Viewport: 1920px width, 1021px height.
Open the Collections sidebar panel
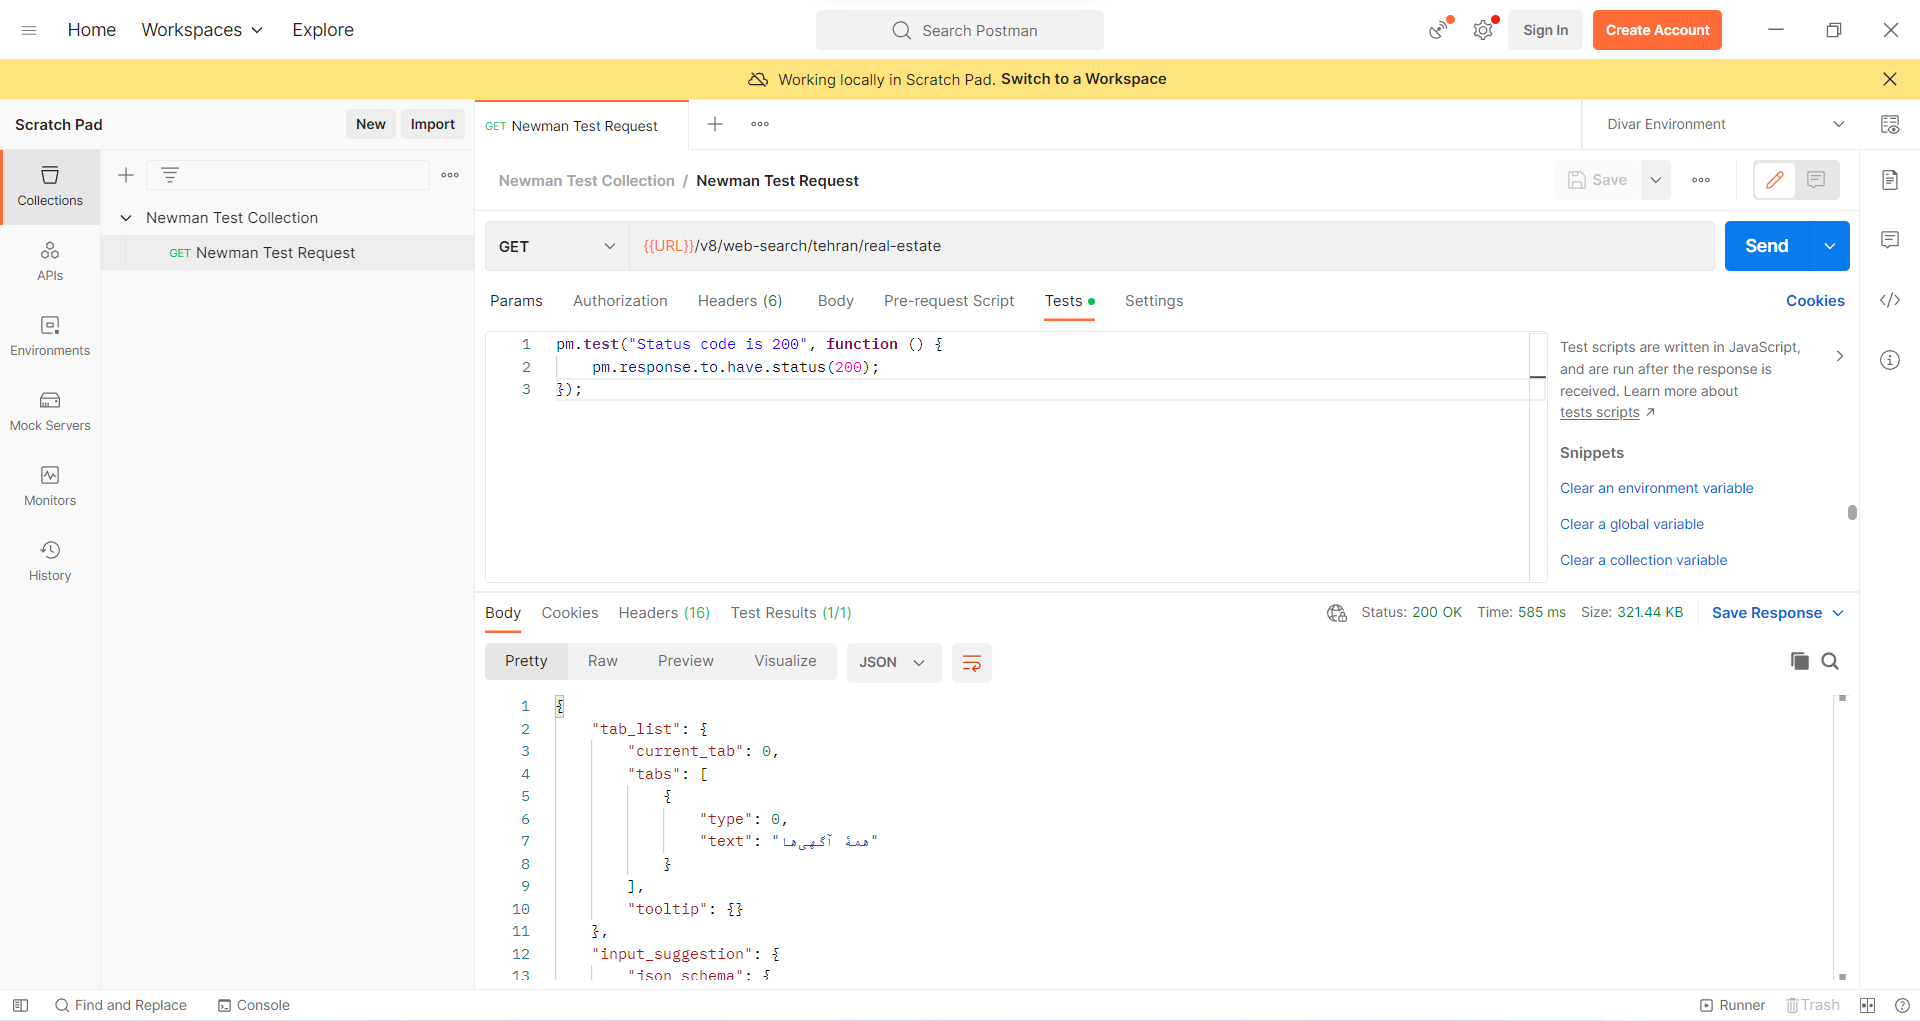tap(50, 187)
